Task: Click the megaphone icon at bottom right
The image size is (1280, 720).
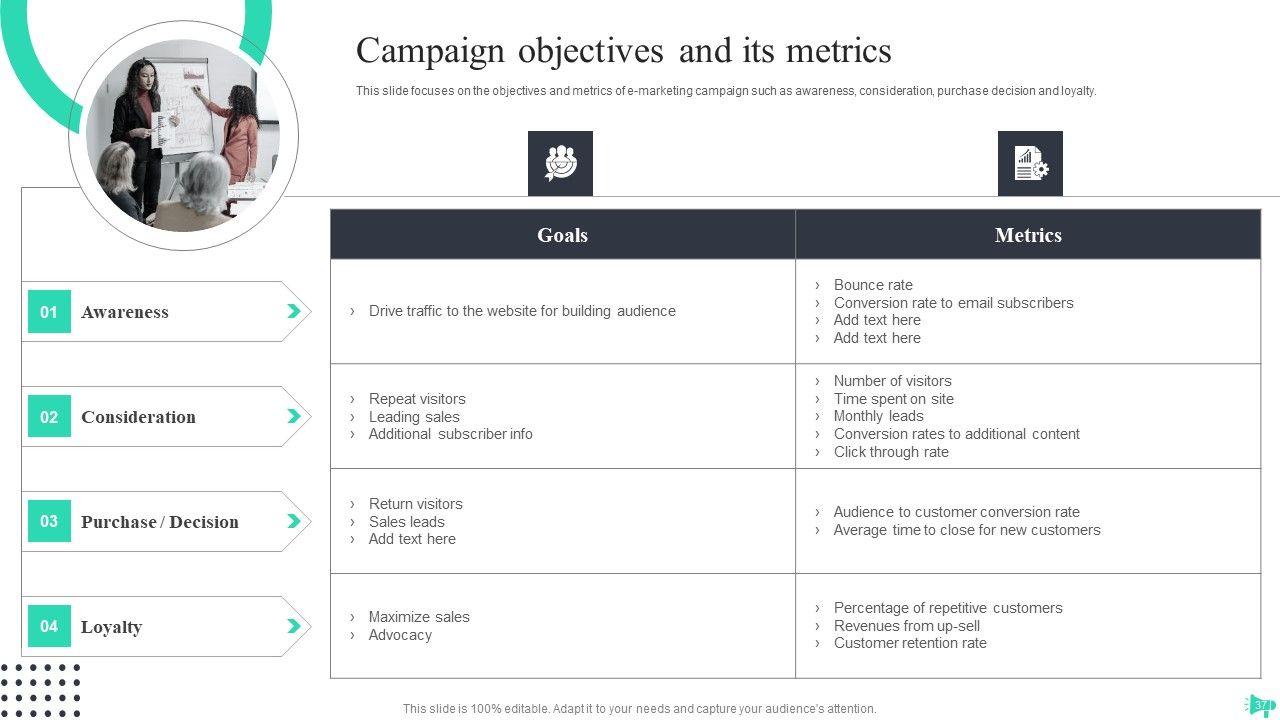Action: [1259, 704]
